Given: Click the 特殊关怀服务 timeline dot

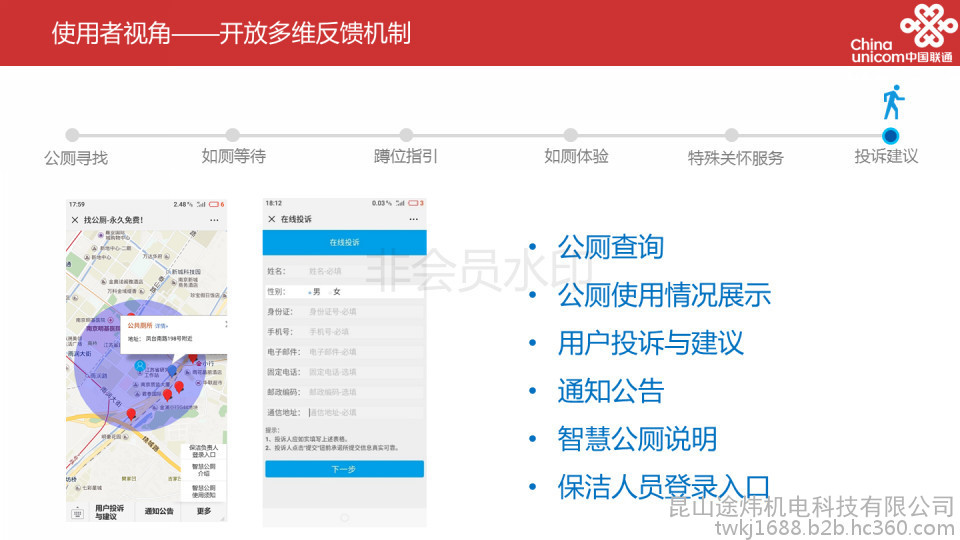Looking at the screenshot, I should (x=732, y=135).
